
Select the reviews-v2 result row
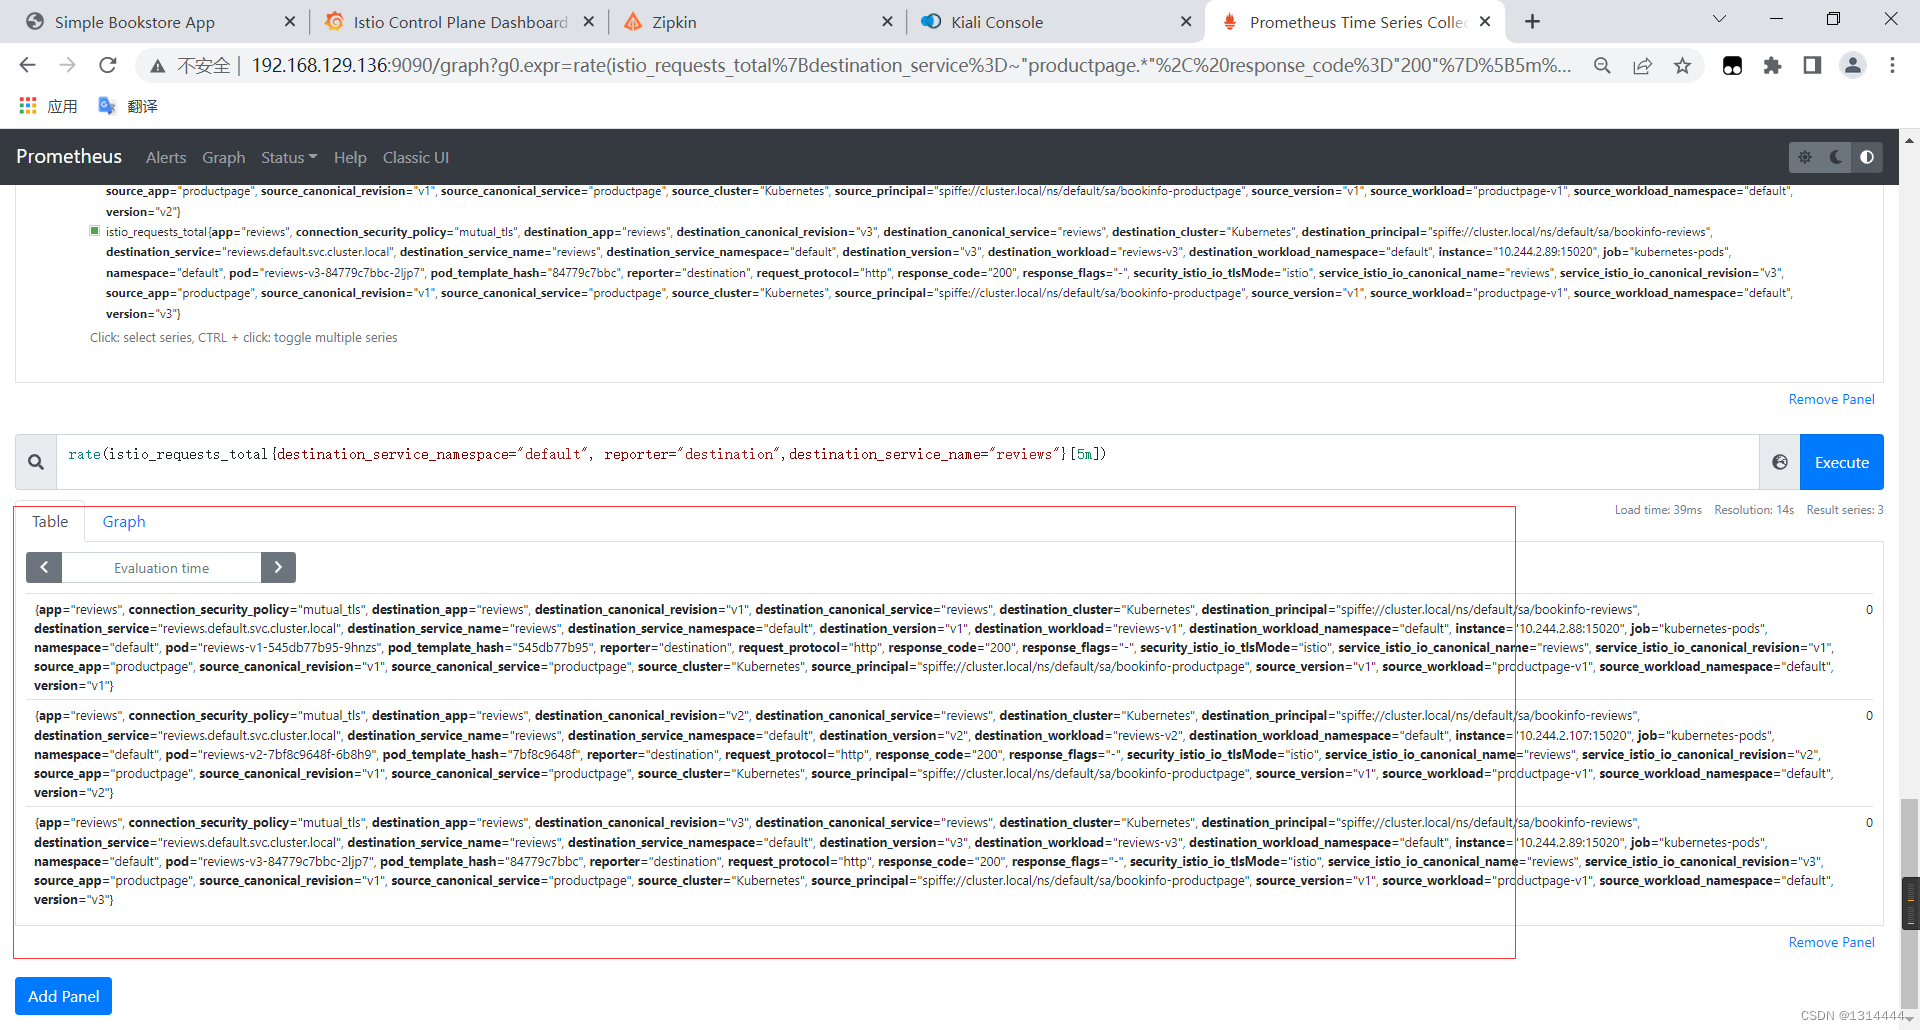(x=949, y=753)
